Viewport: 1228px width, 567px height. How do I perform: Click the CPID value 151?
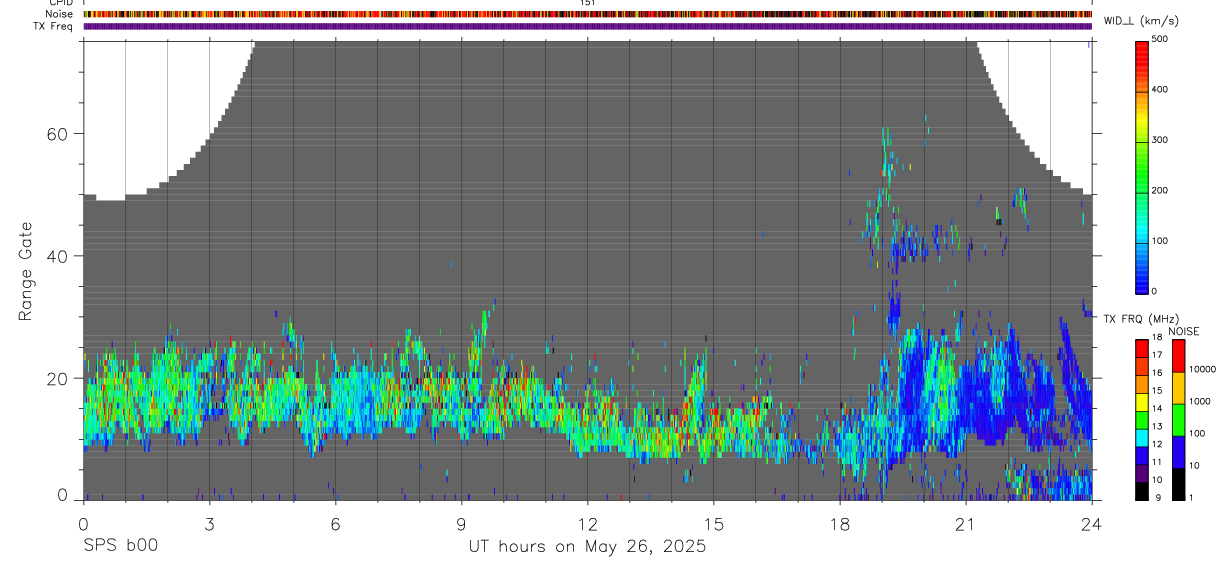pyautogui.click(x=588, y=3)
